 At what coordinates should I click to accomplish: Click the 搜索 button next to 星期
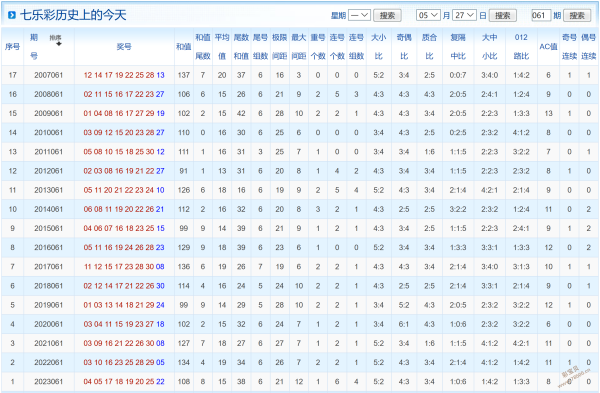387,15
